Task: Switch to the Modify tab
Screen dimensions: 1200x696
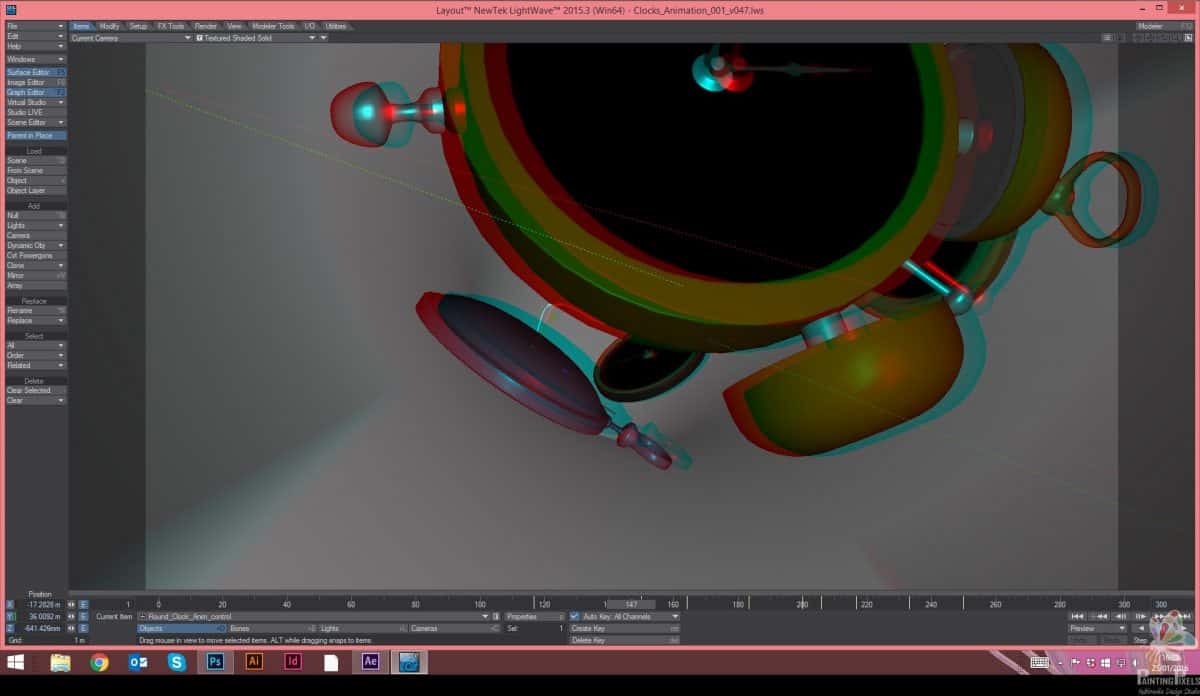Action: 109,26
